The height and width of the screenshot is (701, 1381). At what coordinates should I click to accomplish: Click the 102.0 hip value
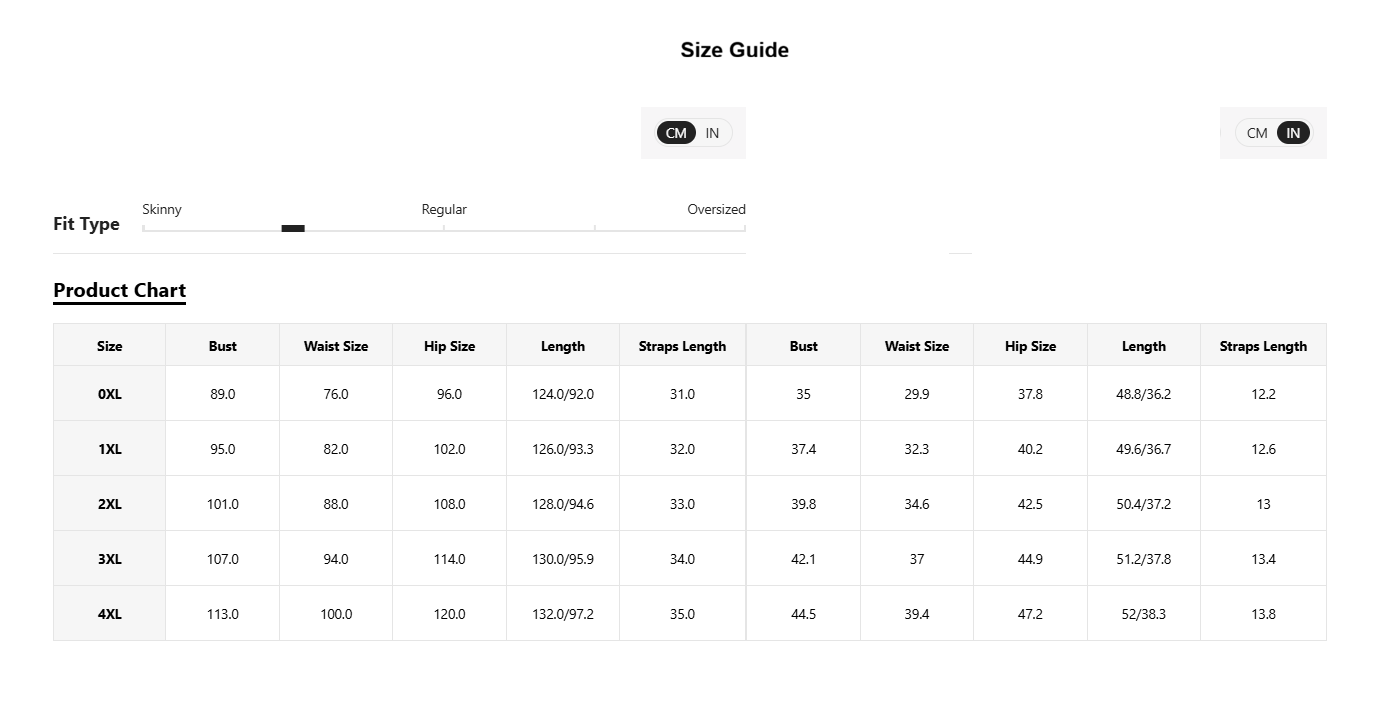(x=450, y=449)
